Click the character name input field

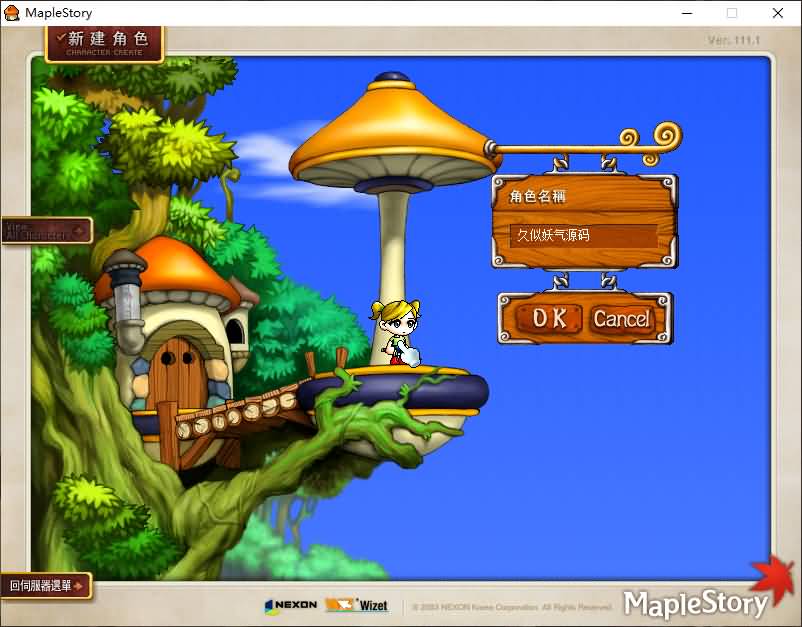584,236
